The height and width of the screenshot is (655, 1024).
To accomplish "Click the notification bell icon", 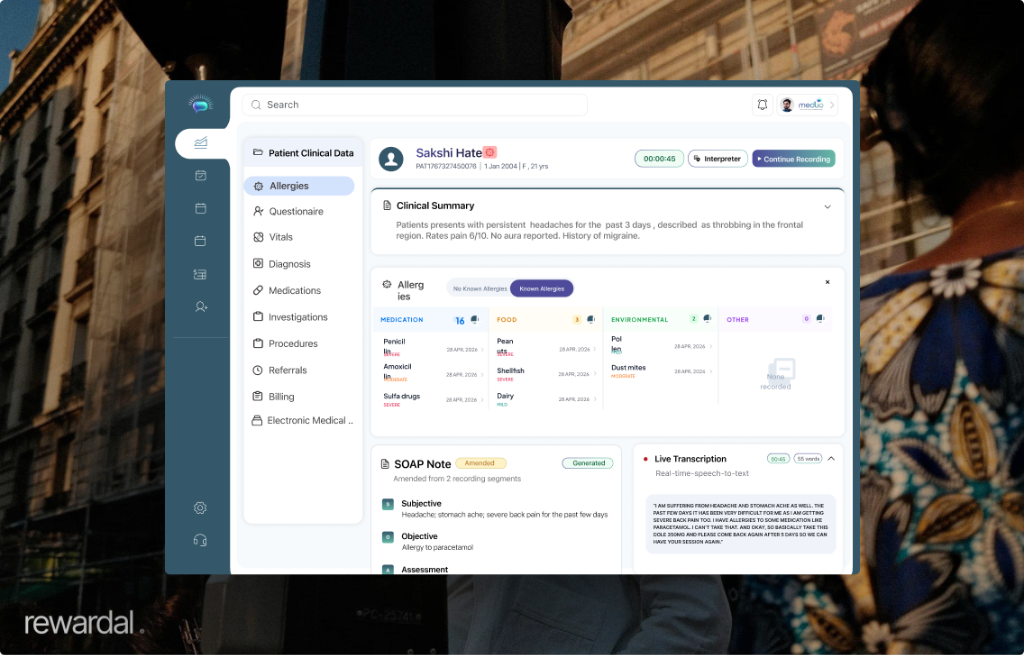I will click(x=762, y=104).
